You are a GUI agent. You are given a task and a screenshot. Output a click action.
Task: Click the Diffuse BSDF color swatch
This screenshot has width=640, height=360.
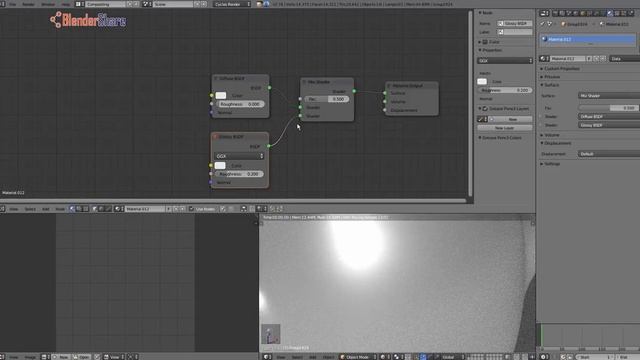221,96
